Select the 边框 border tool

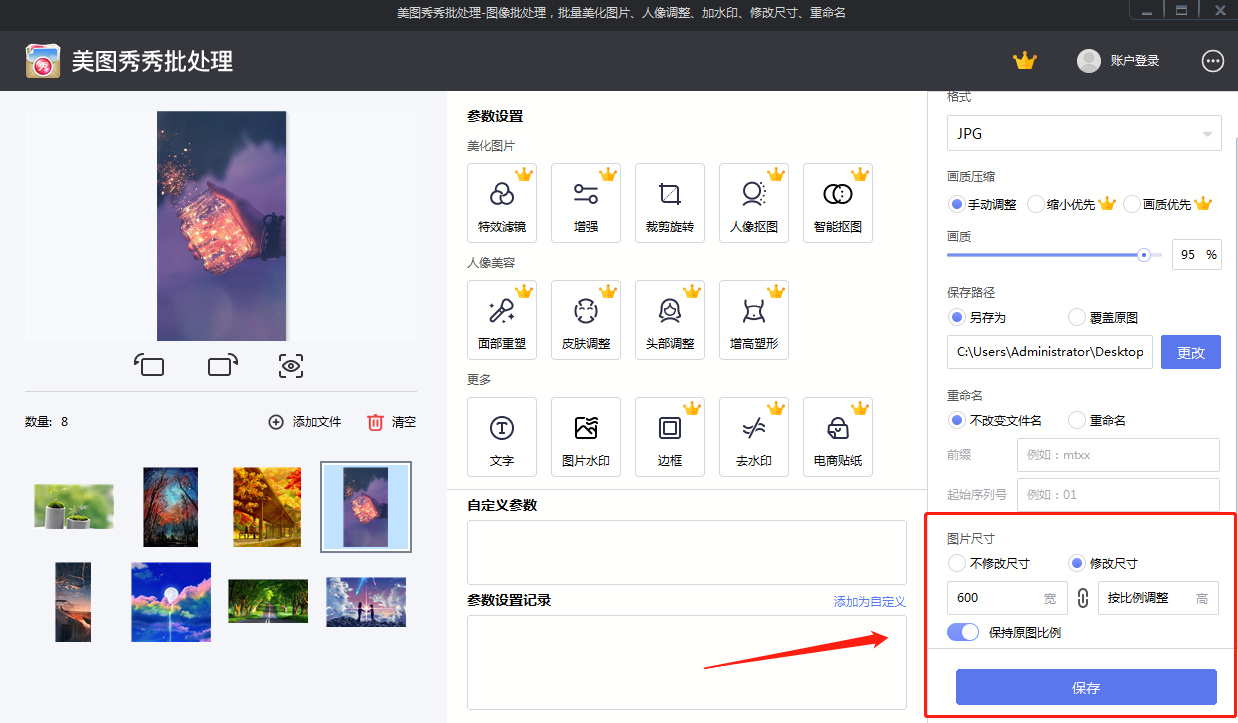click(x=670, y=437)
